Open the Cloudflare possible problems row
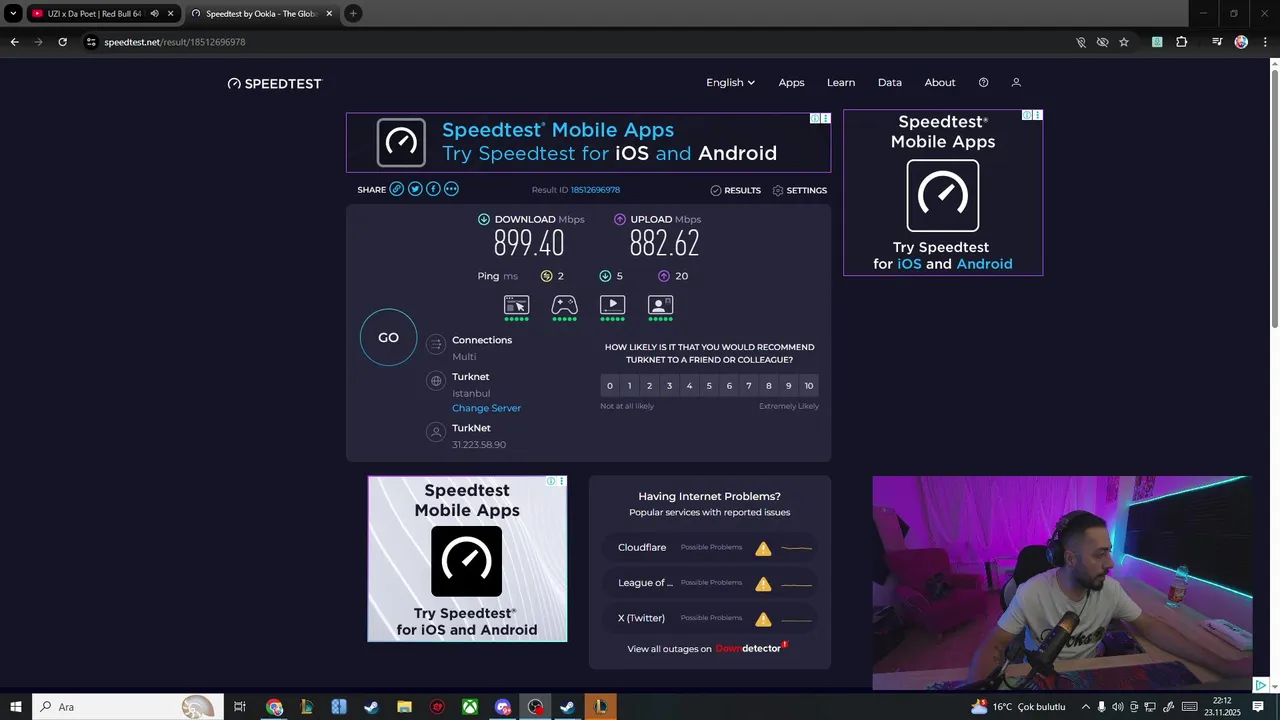 click(710, 548)
